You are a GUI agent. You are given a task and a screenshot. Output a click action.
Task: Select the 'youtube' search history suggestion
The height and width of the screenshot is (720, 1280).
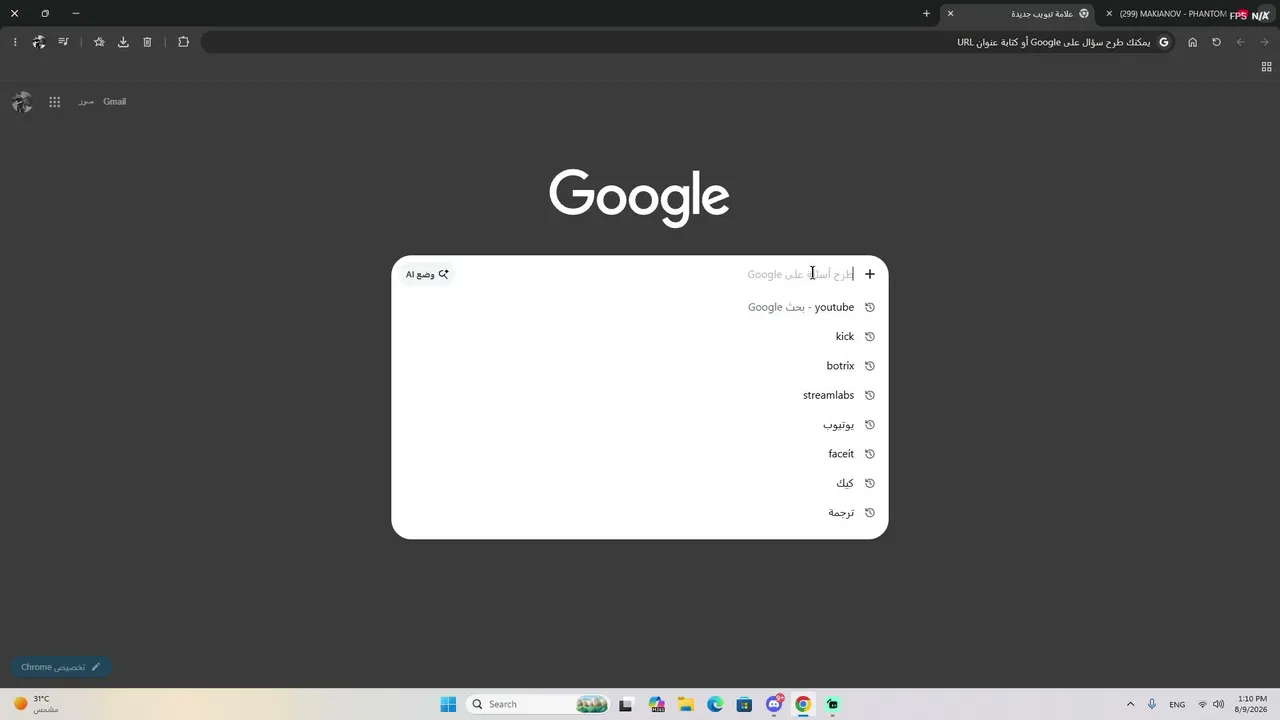click(x=640, y=307)
